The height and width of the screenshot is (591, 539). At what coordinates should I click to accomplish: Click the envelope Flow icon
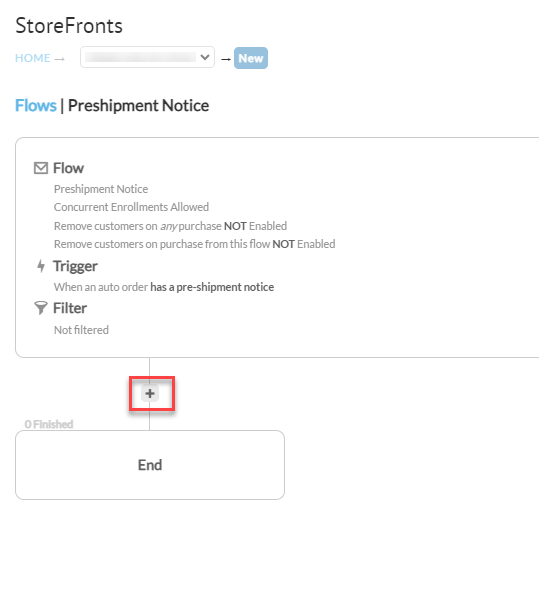point(41,168)
